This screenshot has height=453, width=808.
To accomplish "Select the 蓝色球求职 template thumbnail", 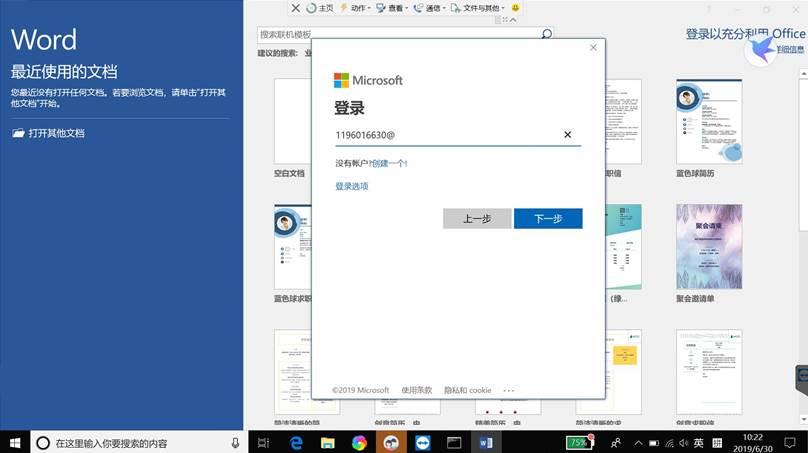I will (293, 246).
